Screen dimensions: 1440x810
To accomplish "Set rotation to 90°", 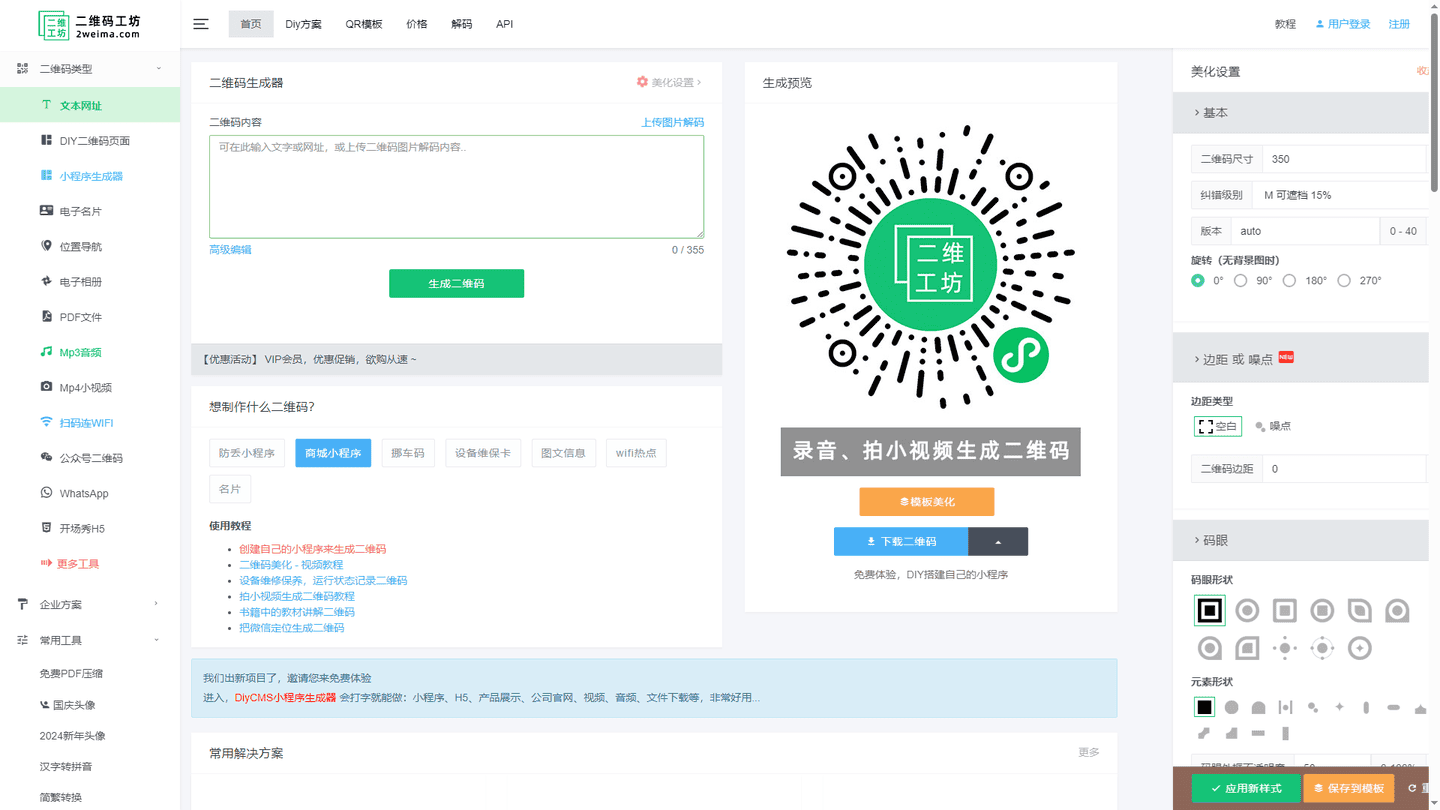I will click(x=1241, y=281).
